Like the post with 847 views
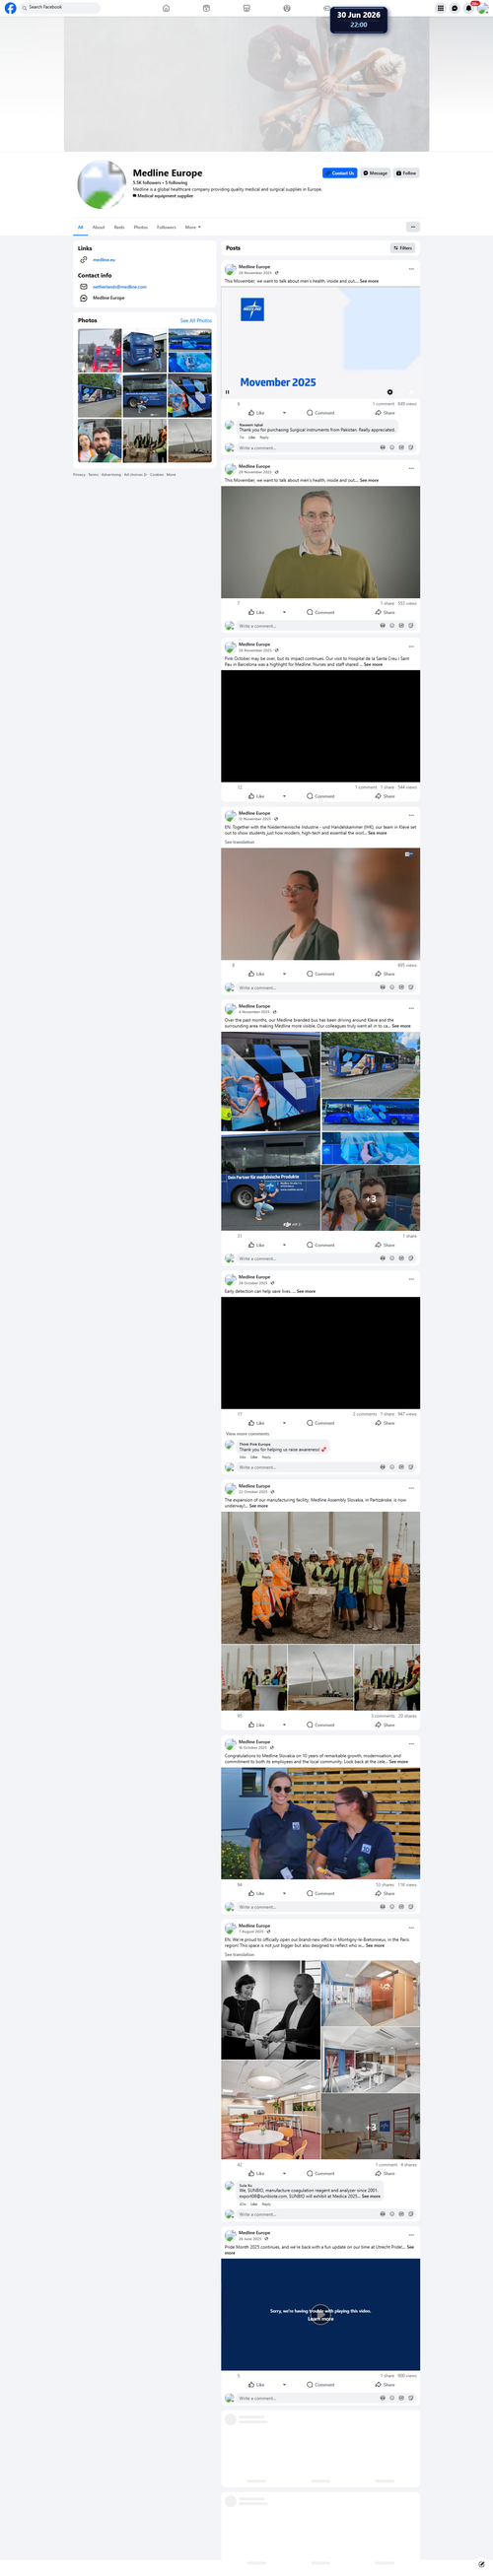Image resolution: width=493 pixels, height=2576 pixels. (x=257, y=1423)
